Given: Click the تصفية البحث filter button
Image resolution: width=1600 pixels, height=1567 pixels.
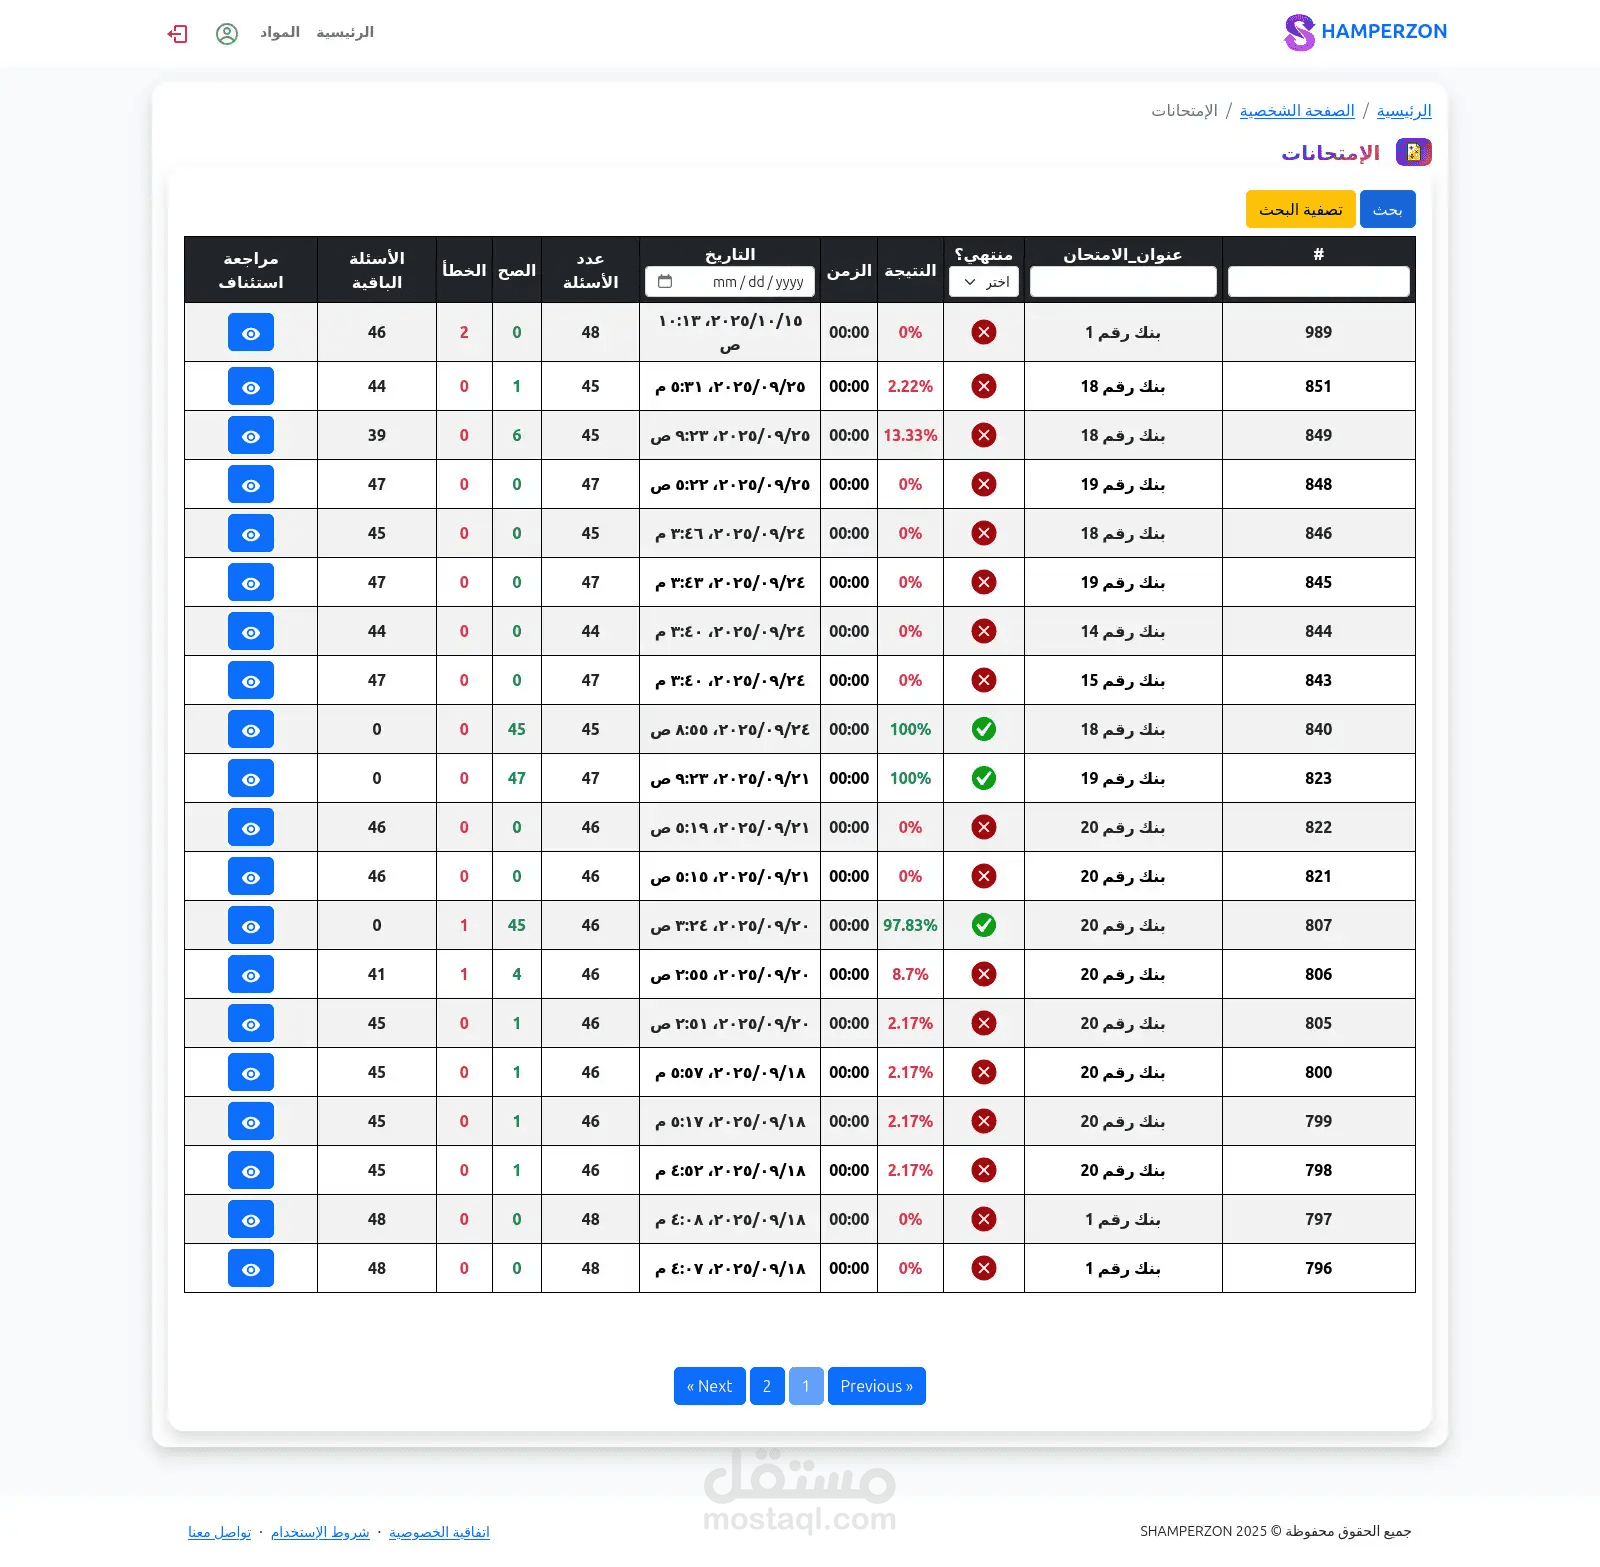Looking at the screenshot, I should coord(1301,209).
